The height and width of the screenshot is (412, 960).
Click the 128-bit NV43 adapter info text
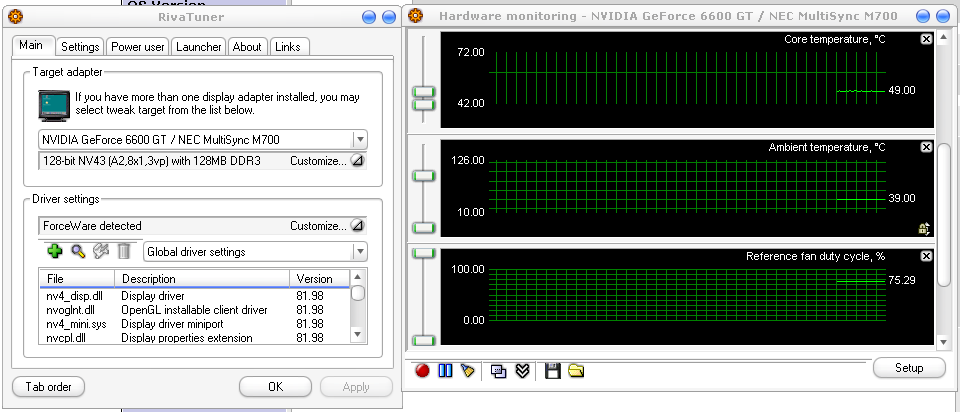pos(152,161)
